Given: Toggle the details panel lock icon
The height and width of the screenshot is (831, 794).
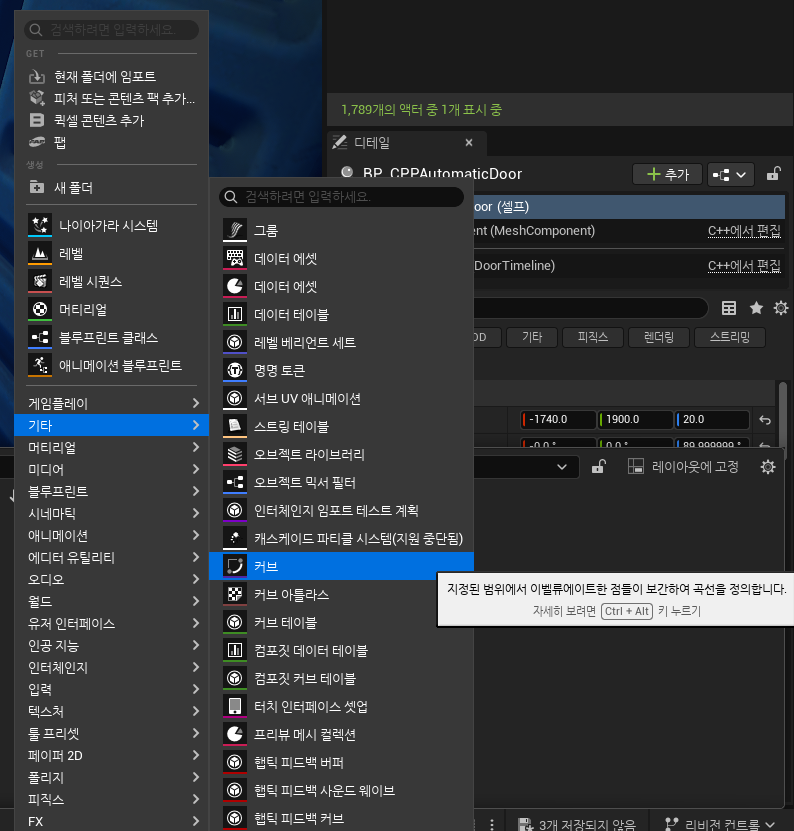Looking at the screenshot, I should pos(773,174).
